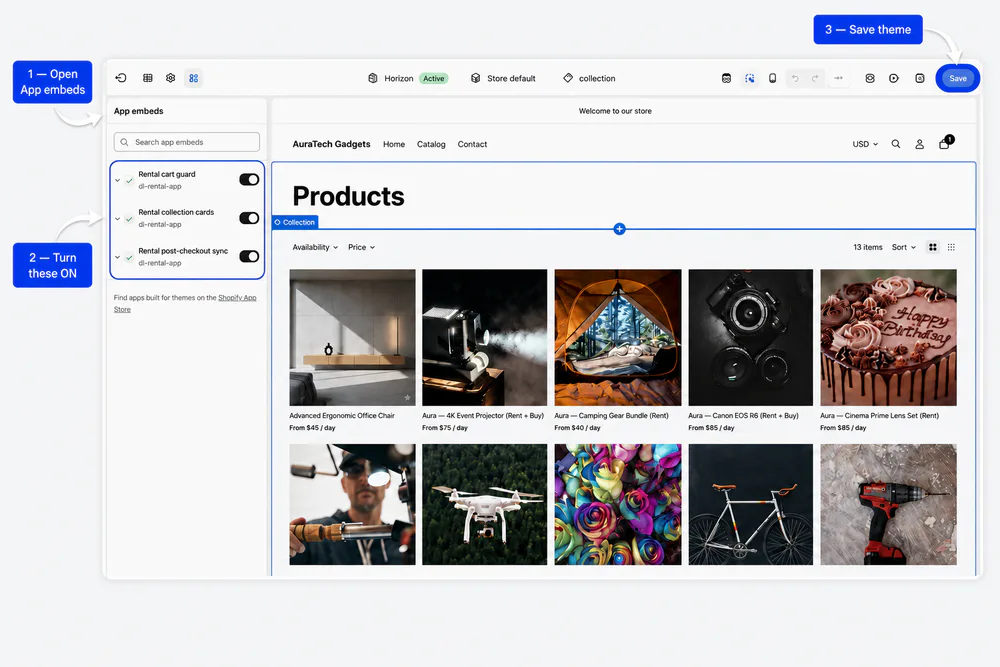Click the Welcome to our store announcement
This screenshot has width=1000, height=667.
pos(615,111)
